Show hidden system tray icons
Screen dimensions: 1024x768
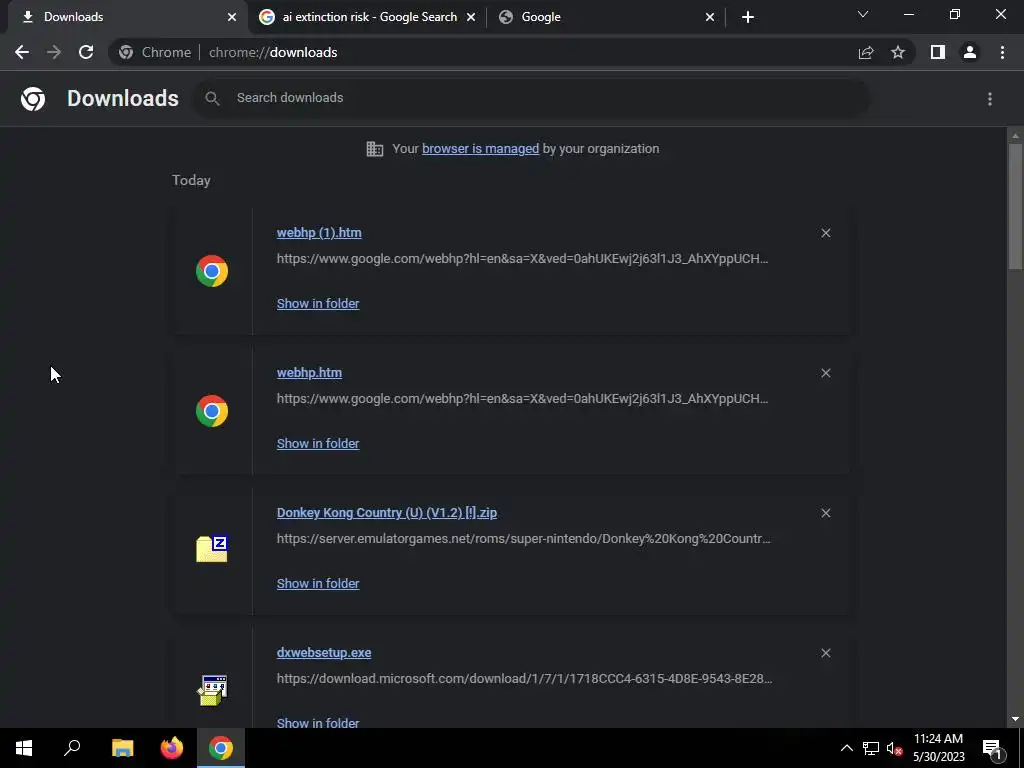tap(846, 748)
